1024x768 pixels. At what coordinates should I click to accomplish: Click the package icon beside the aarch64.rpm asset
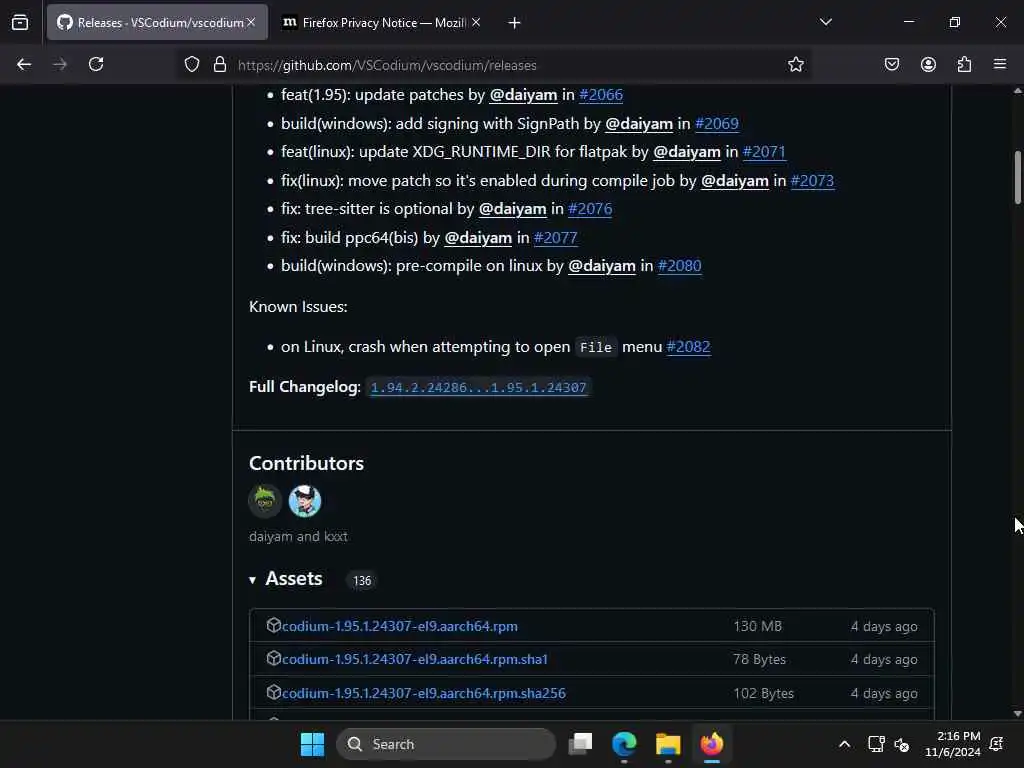point(273,626)
